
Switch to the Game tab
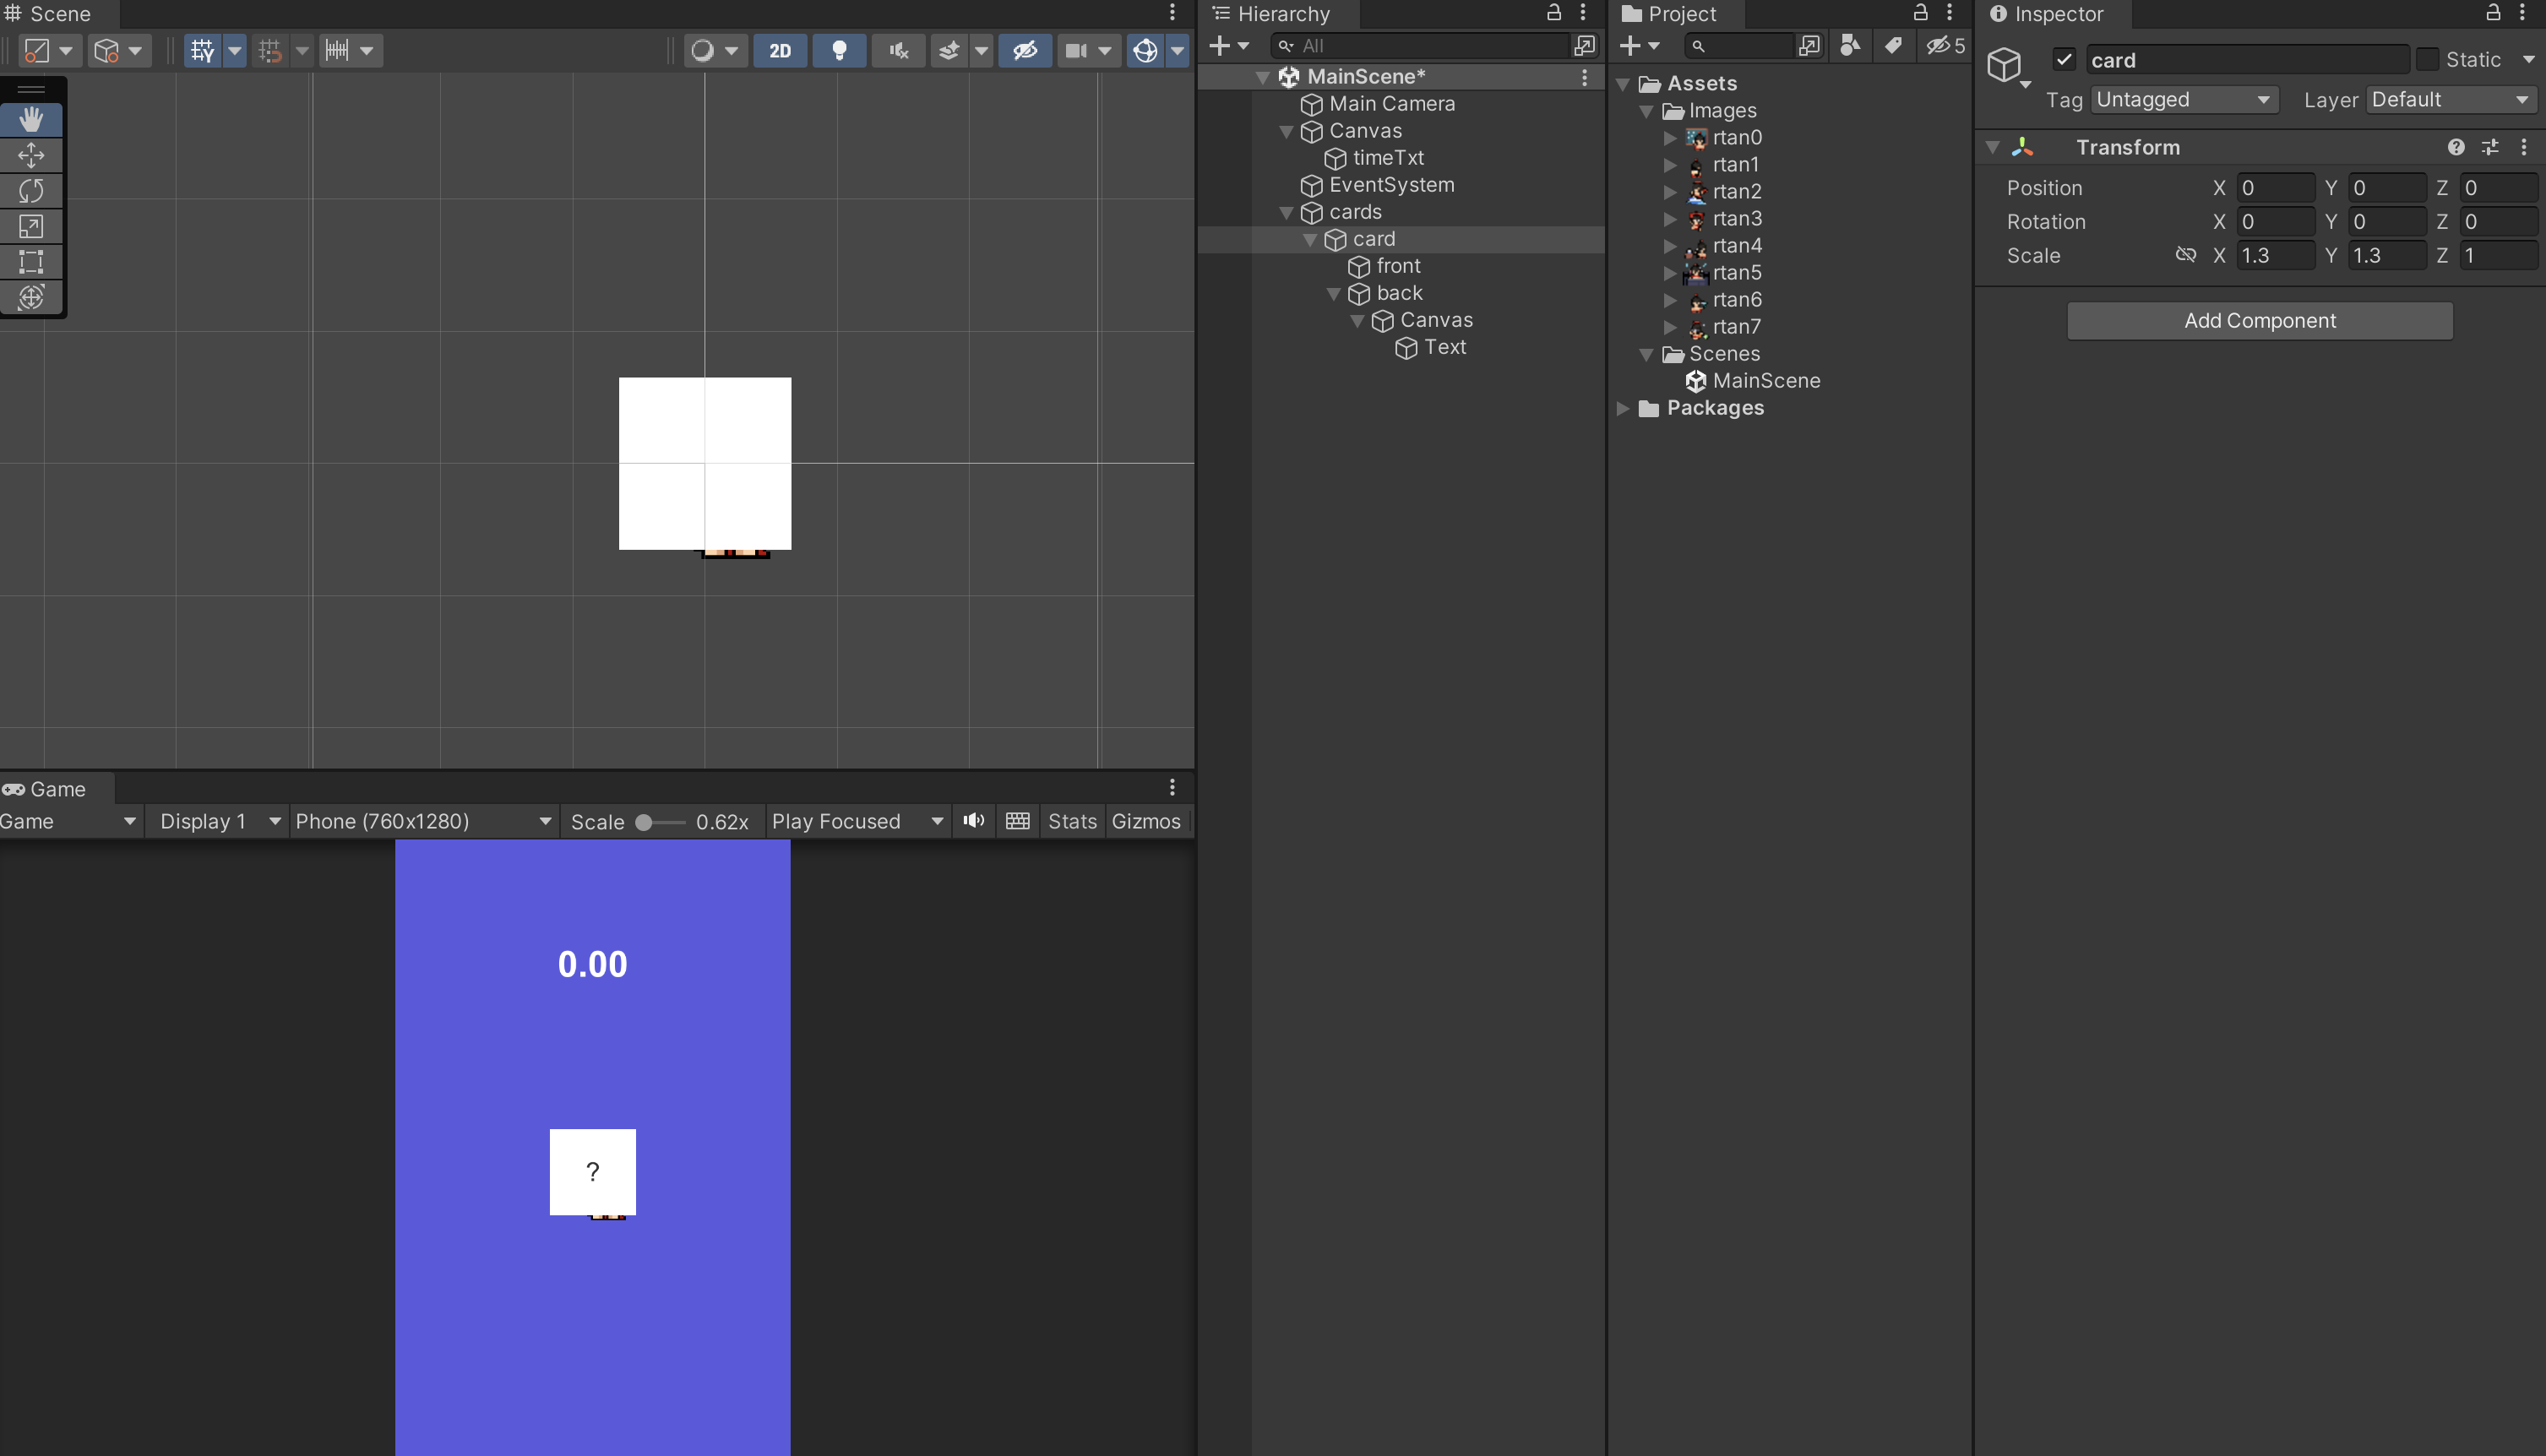(57, 789)
